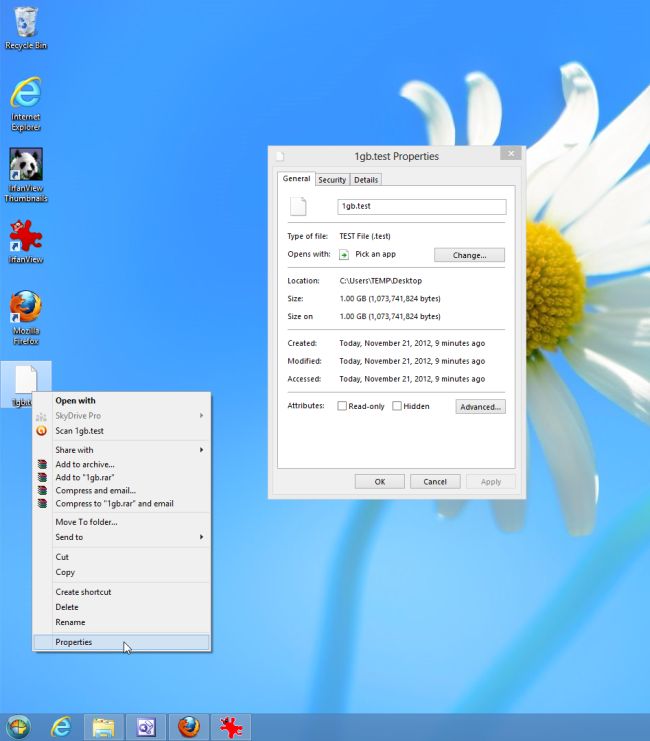Click the WinRAR icon beside Compress to "1gb.rar" and email
The width and height of the screenshot is (650, 741).
tap(42, 504)
